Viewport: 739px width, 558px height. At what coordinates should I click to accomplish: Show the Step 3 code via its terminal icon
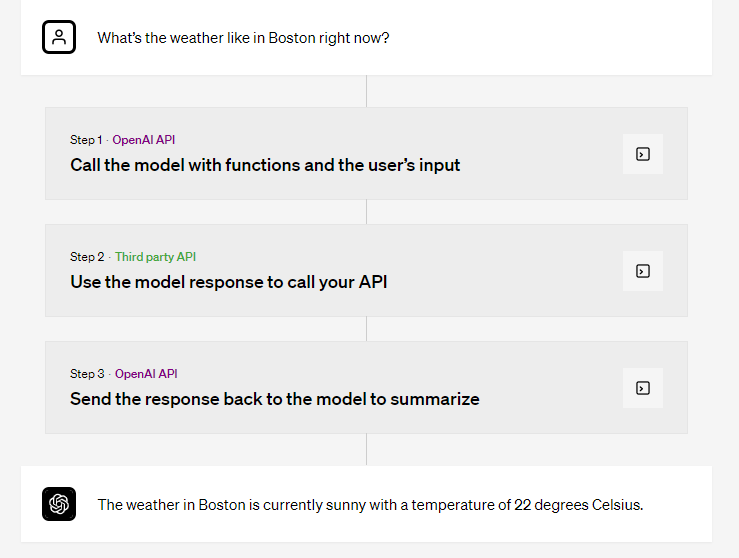click(643, 388)
